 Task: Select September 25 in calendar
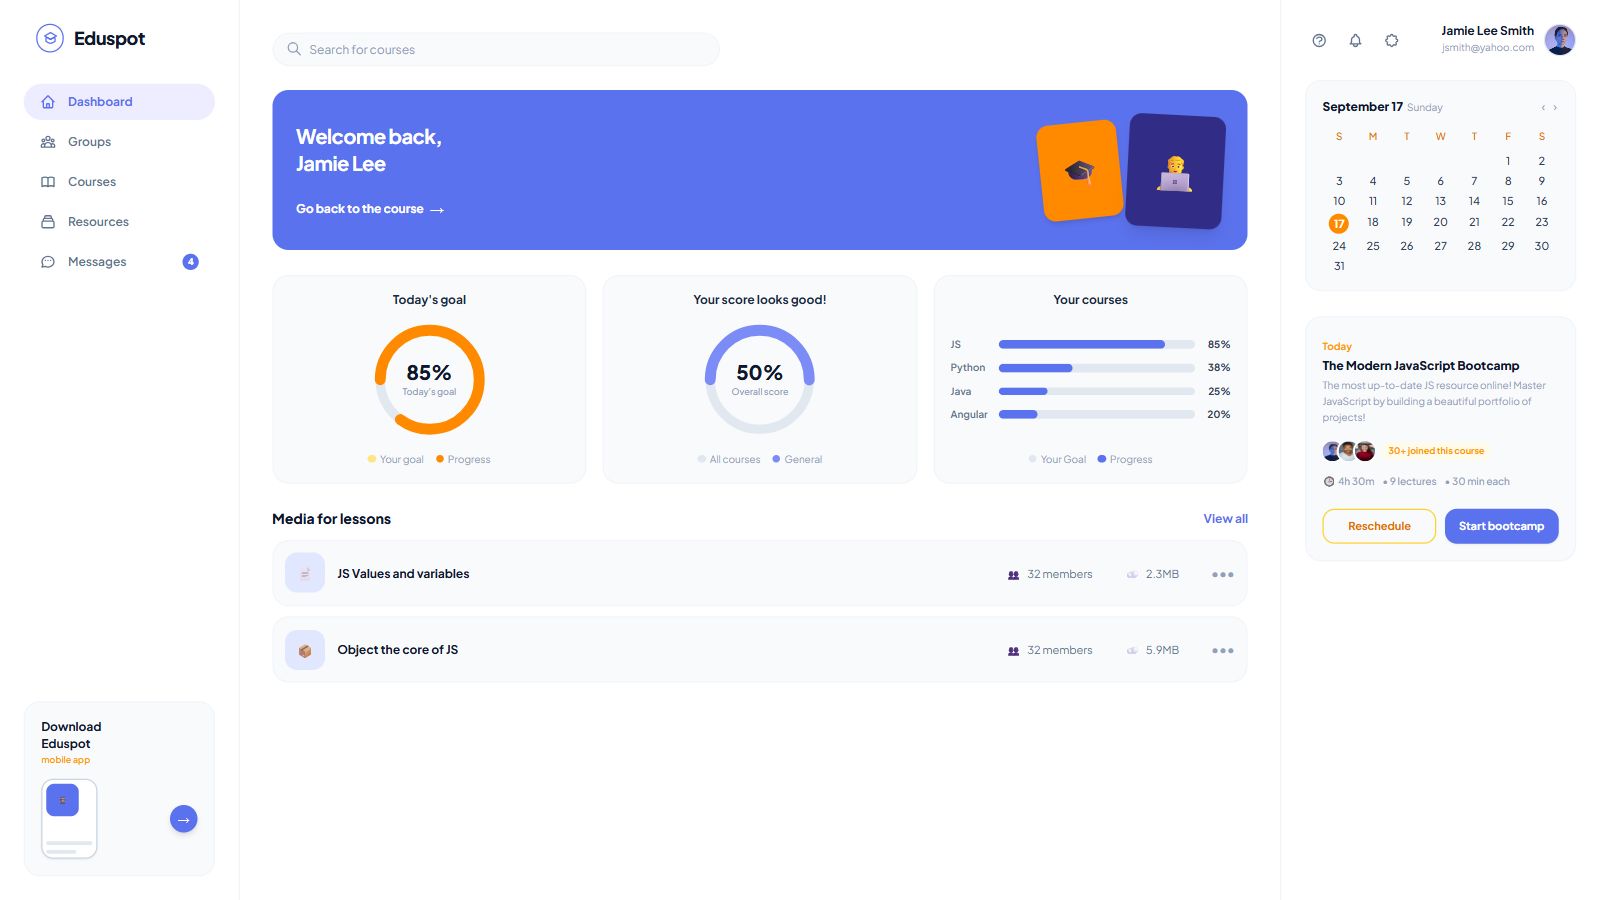1373,246
